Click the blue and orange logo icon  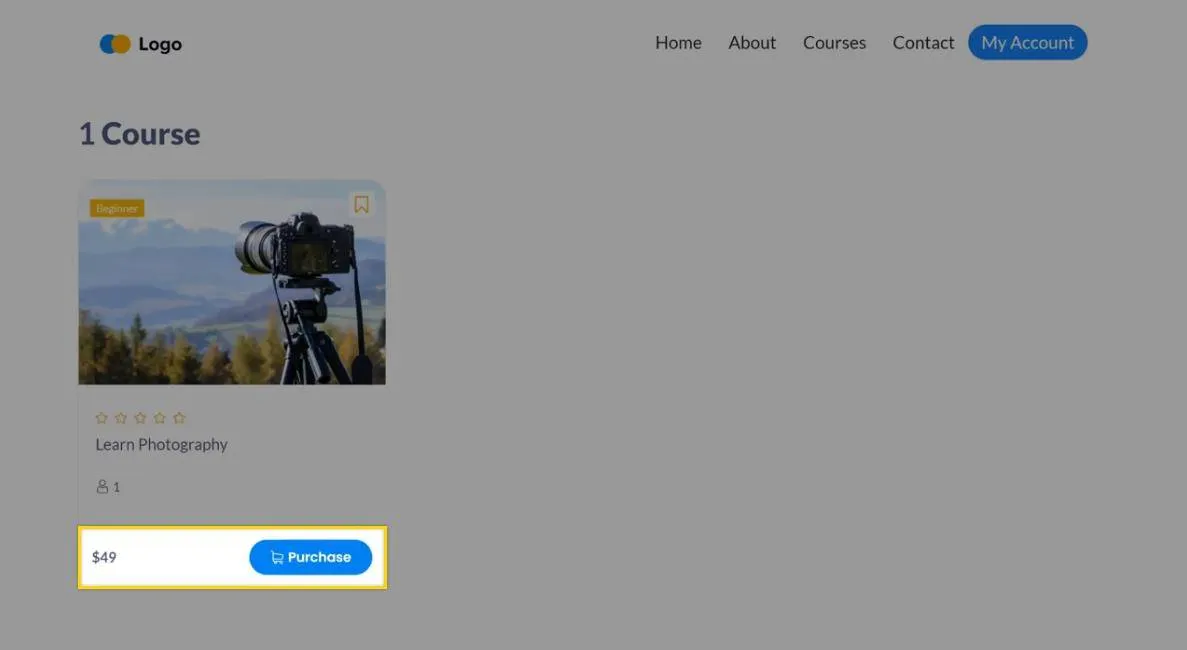click(115, 44)
